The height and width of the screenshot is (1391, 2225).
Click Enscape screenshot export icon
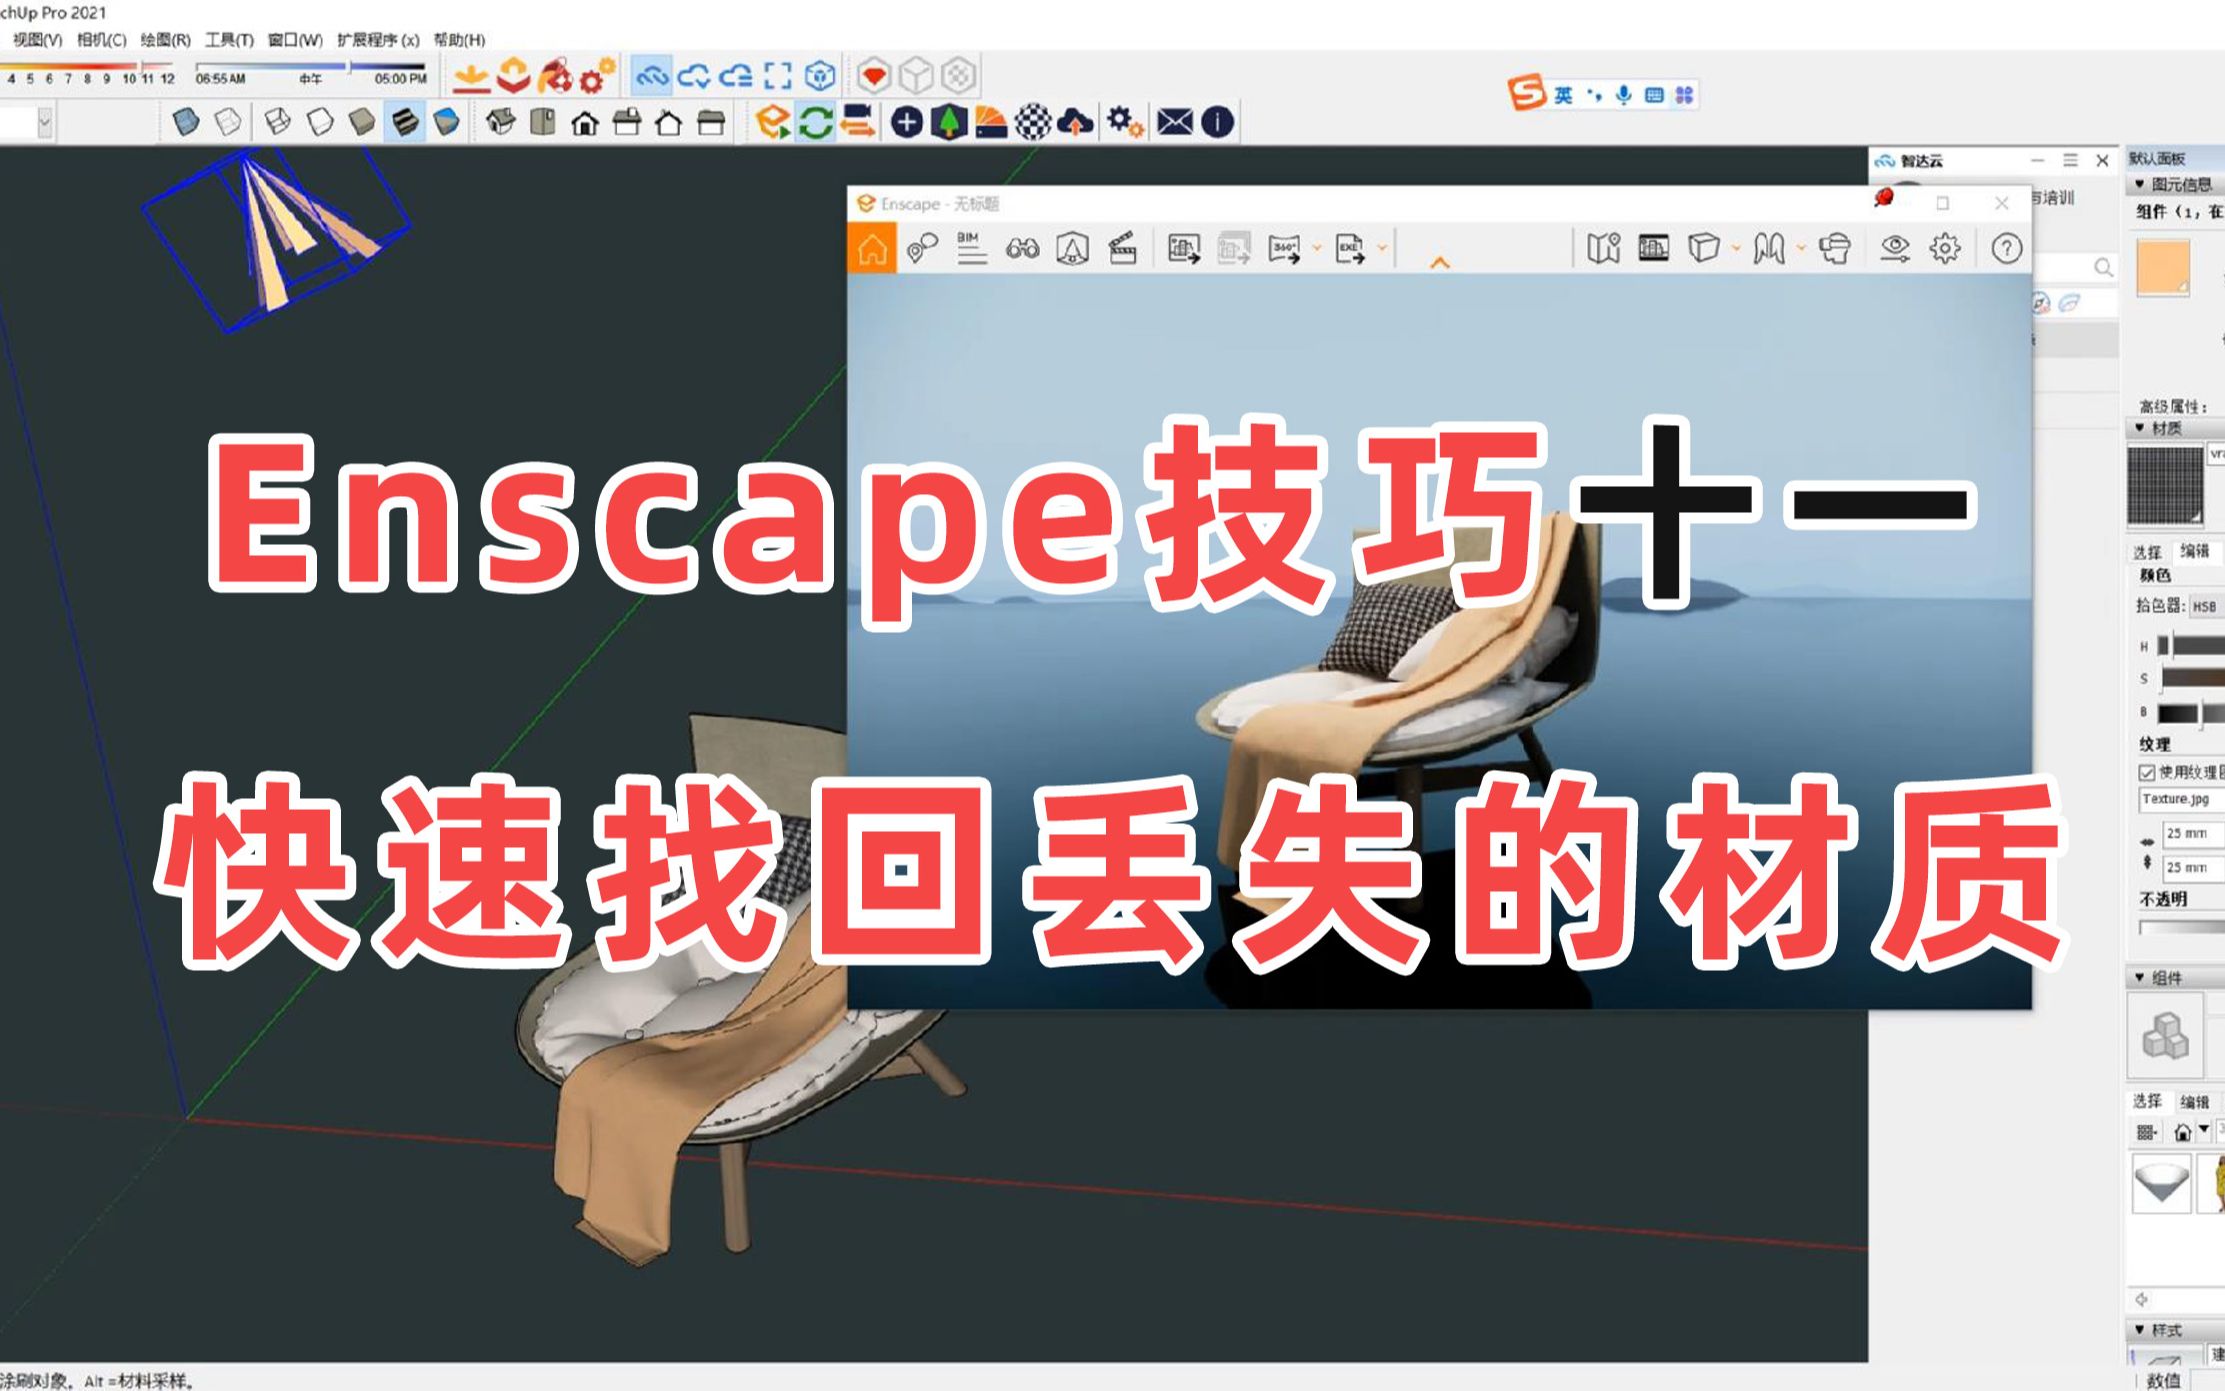[x=1184, y=248]
